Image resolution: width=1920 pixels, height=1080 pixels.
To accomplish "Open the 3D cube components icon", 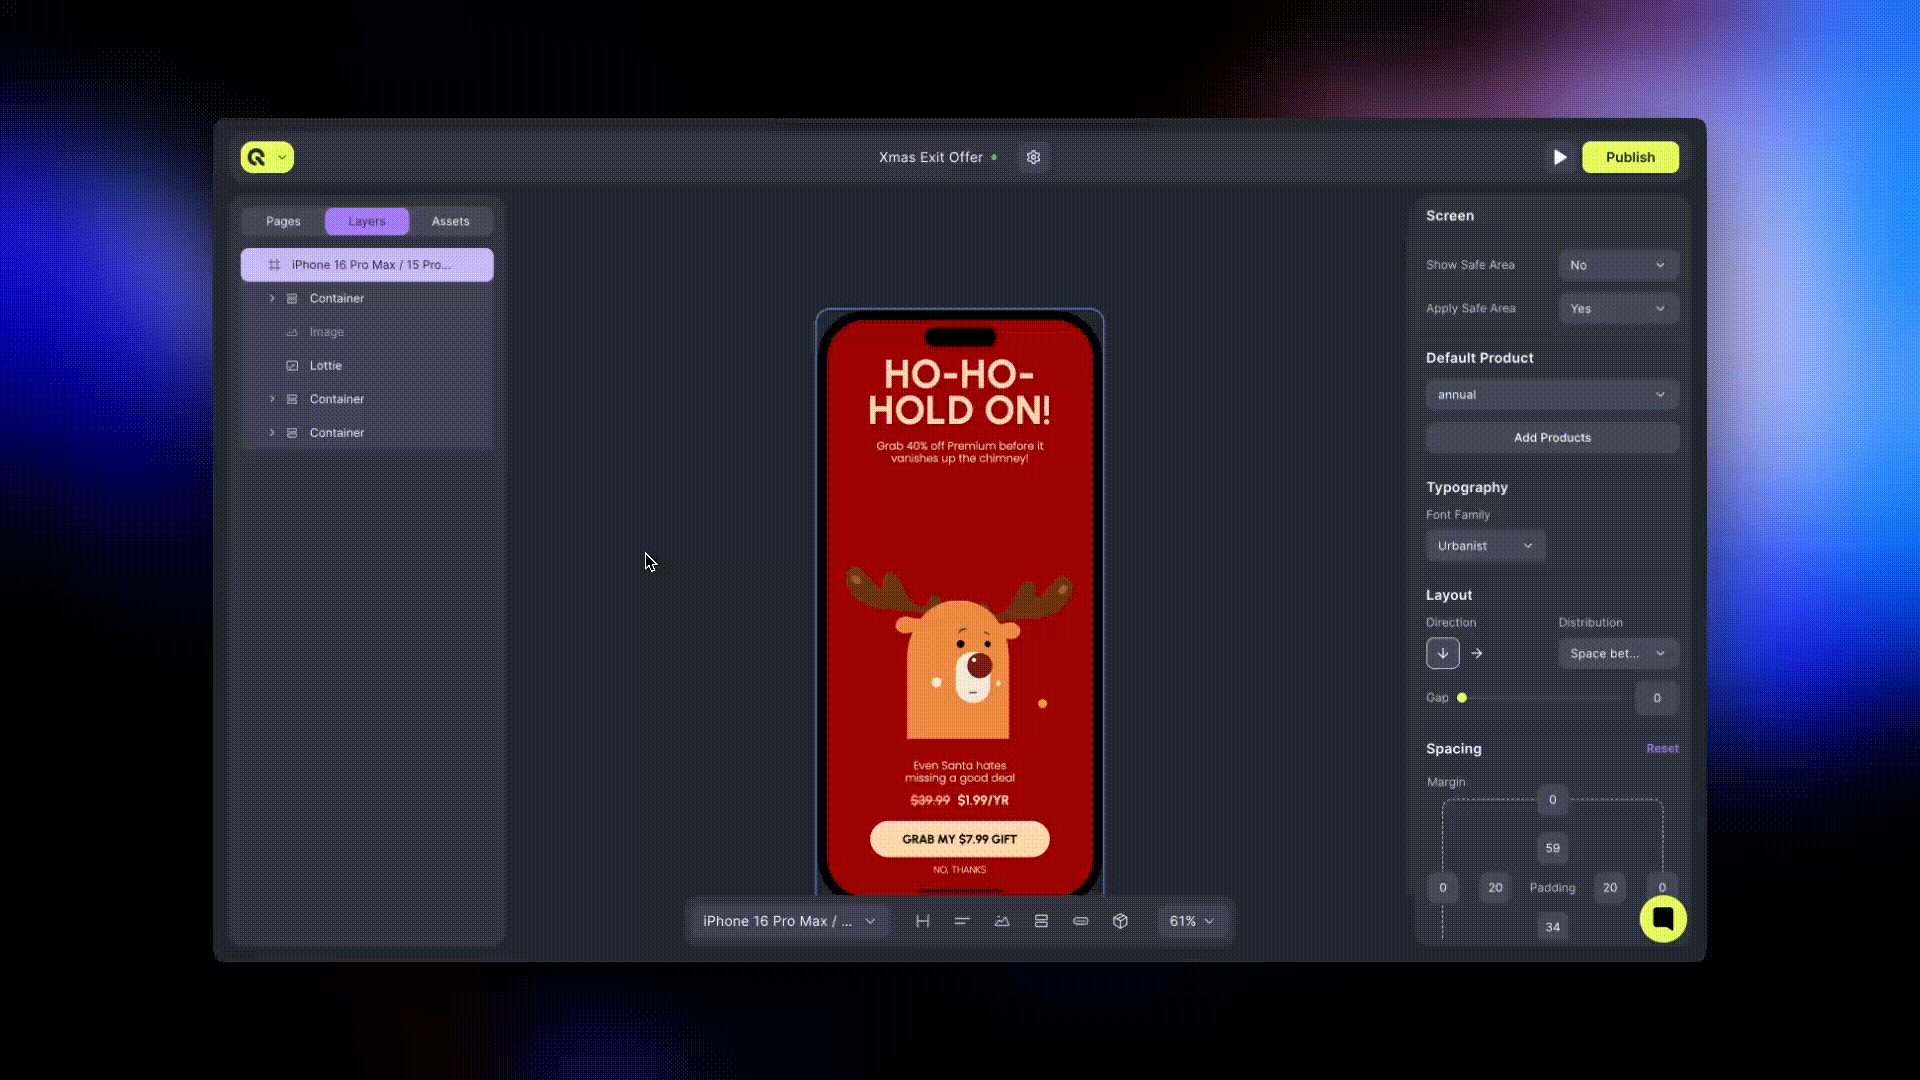I will click(x=1120, y=921).
